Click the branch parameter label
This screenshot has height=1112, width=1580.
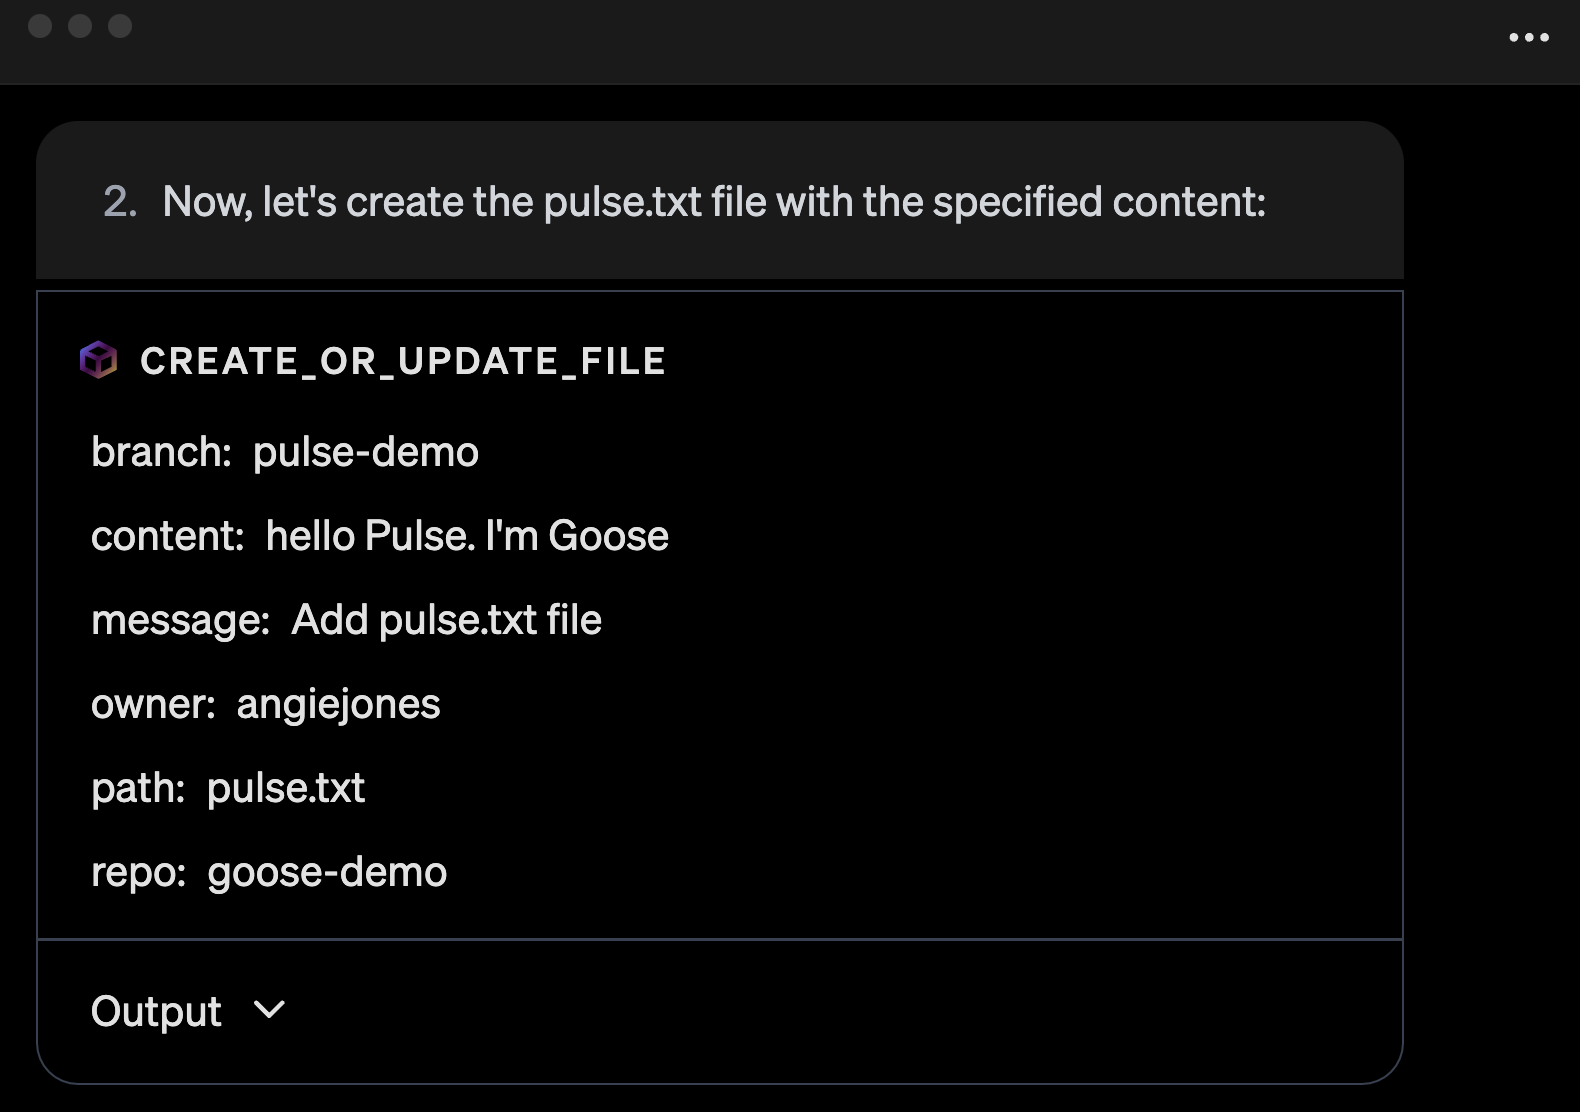[161, 452]
